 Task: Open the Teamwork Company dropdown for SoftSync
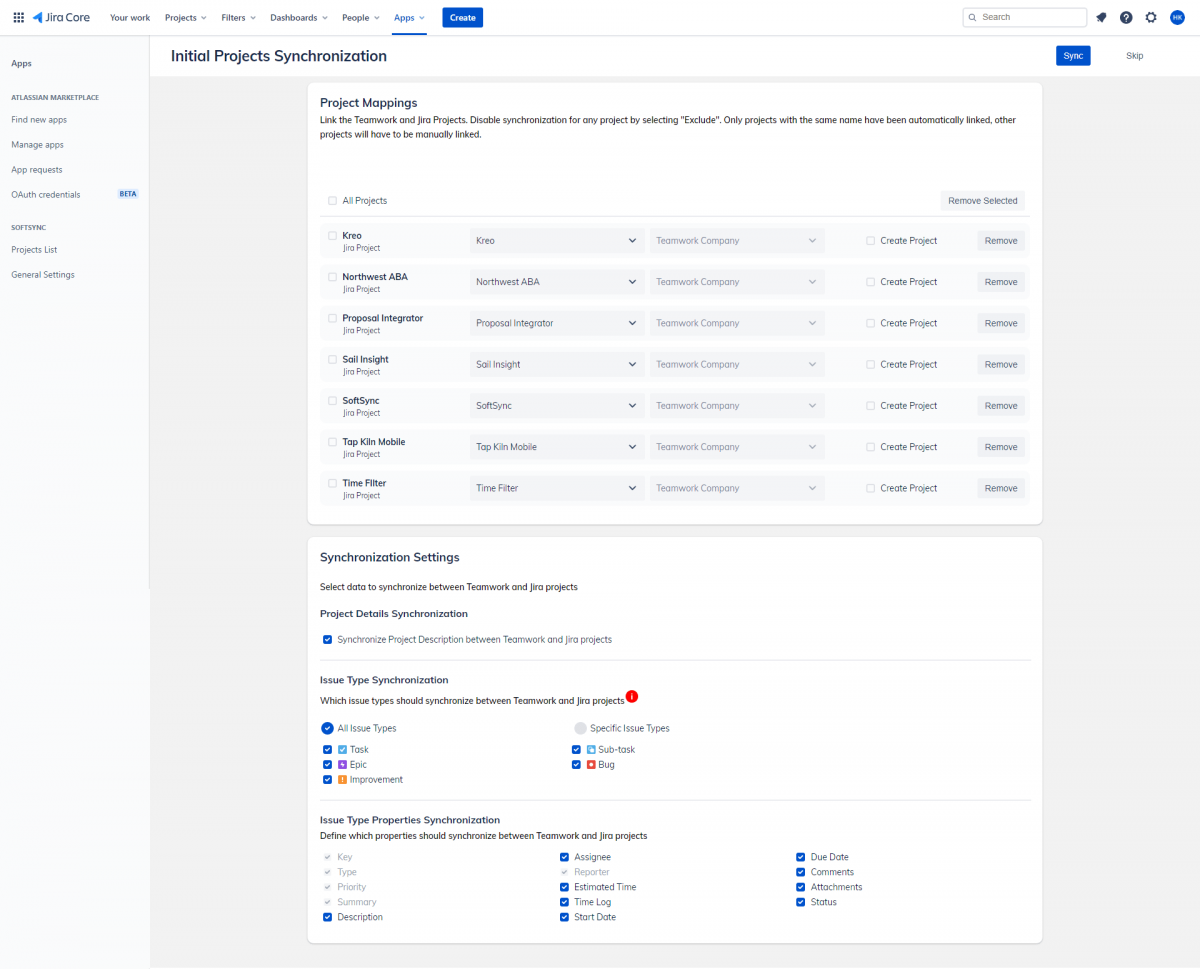(x=736, y=405)
